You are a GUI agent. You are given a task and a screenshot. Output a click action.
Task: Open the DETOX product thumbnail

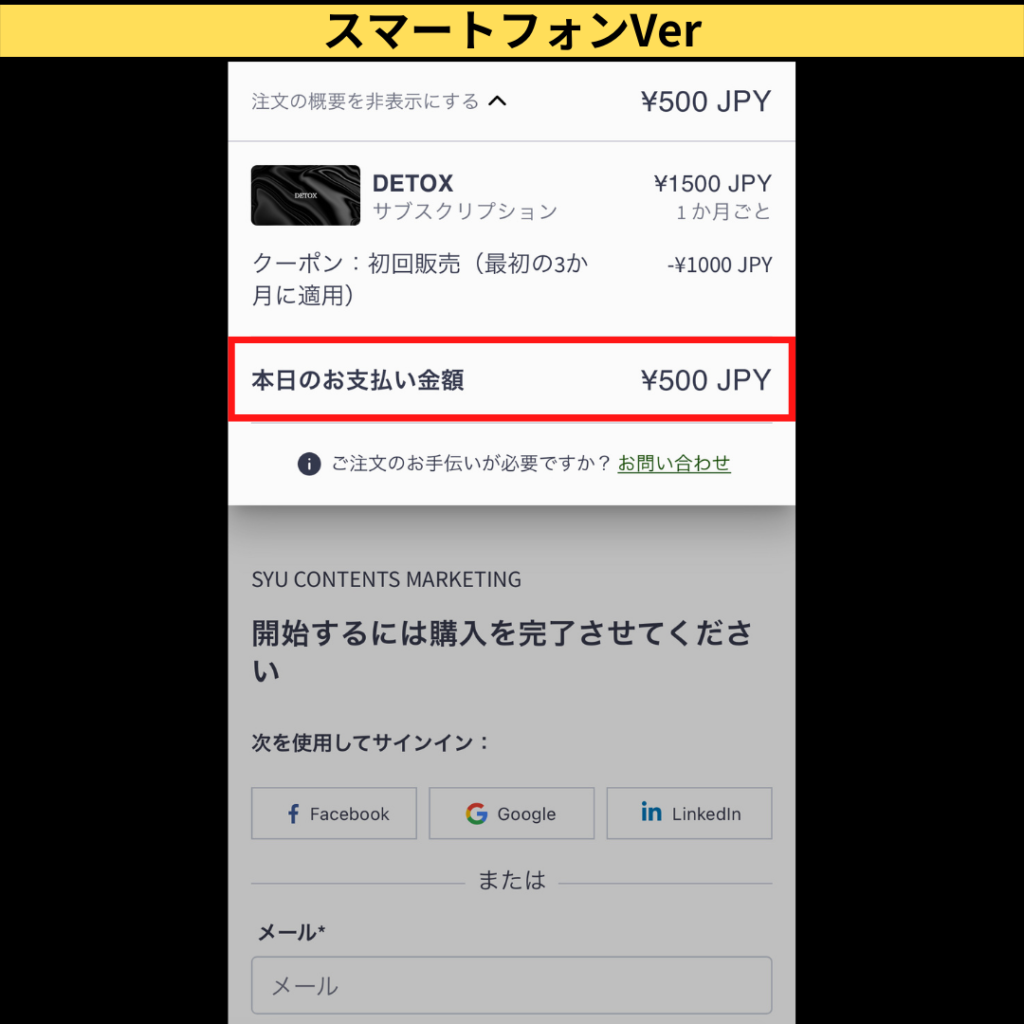tap(306, 195)
